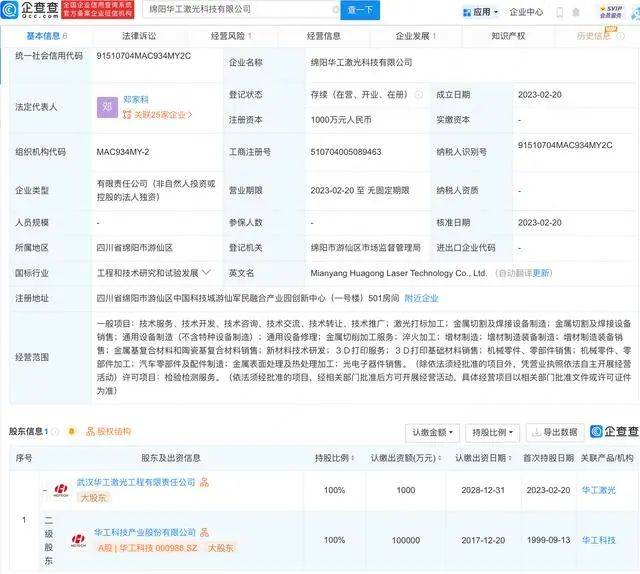Open the 附近企业 link

420,298
